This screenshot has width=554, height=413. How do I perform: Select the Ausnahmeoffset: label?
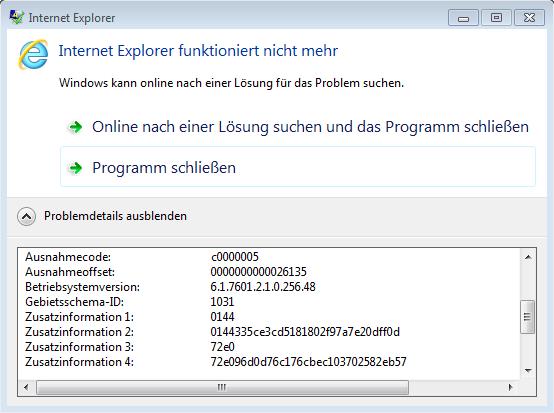tap(70, 272)
